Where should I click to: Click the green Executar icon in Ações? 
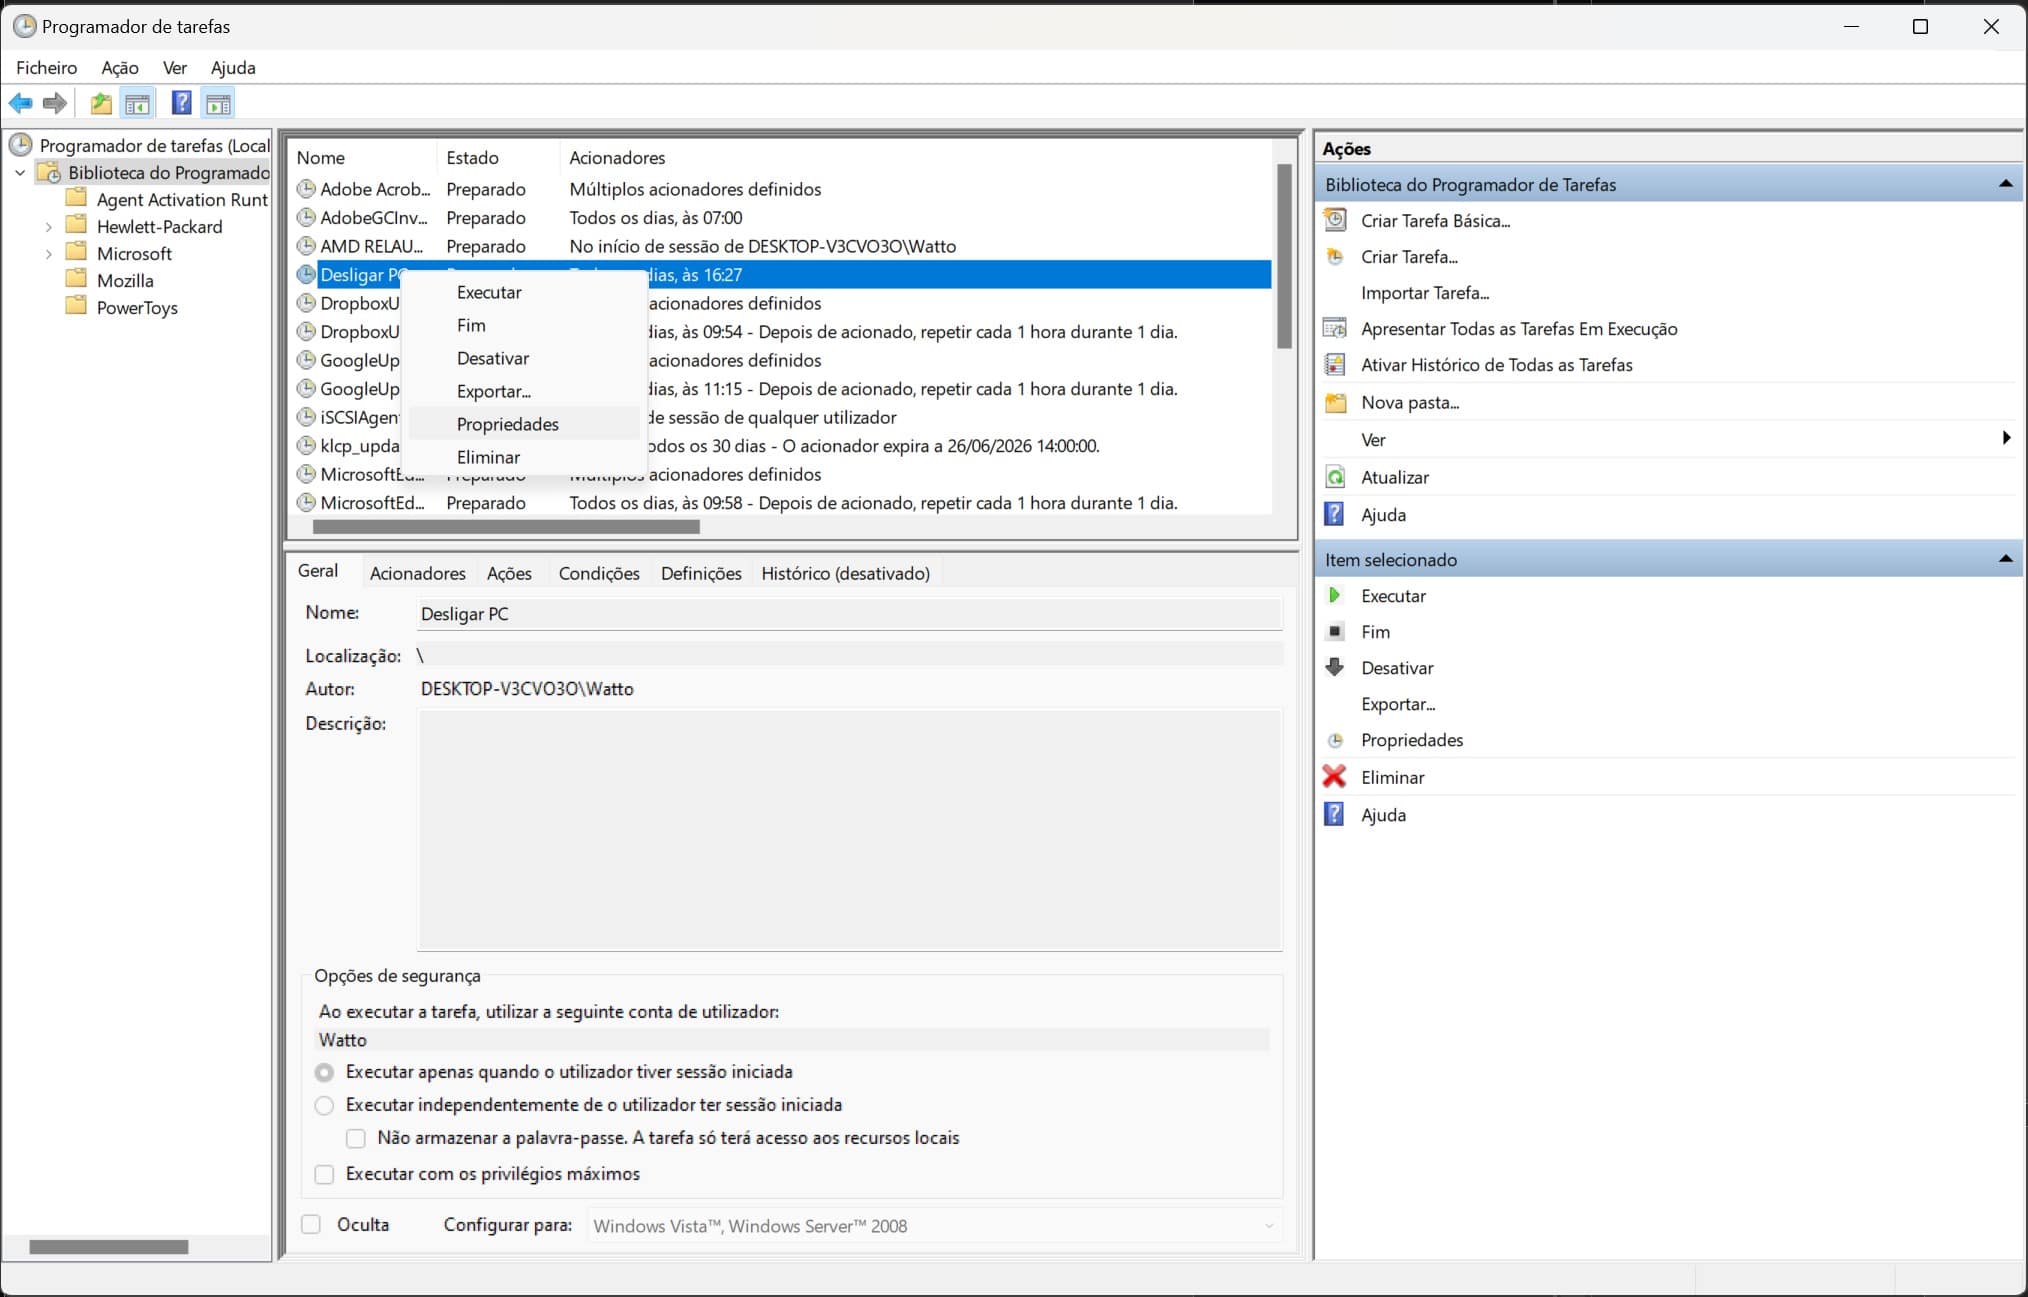tap(1334, 595)
